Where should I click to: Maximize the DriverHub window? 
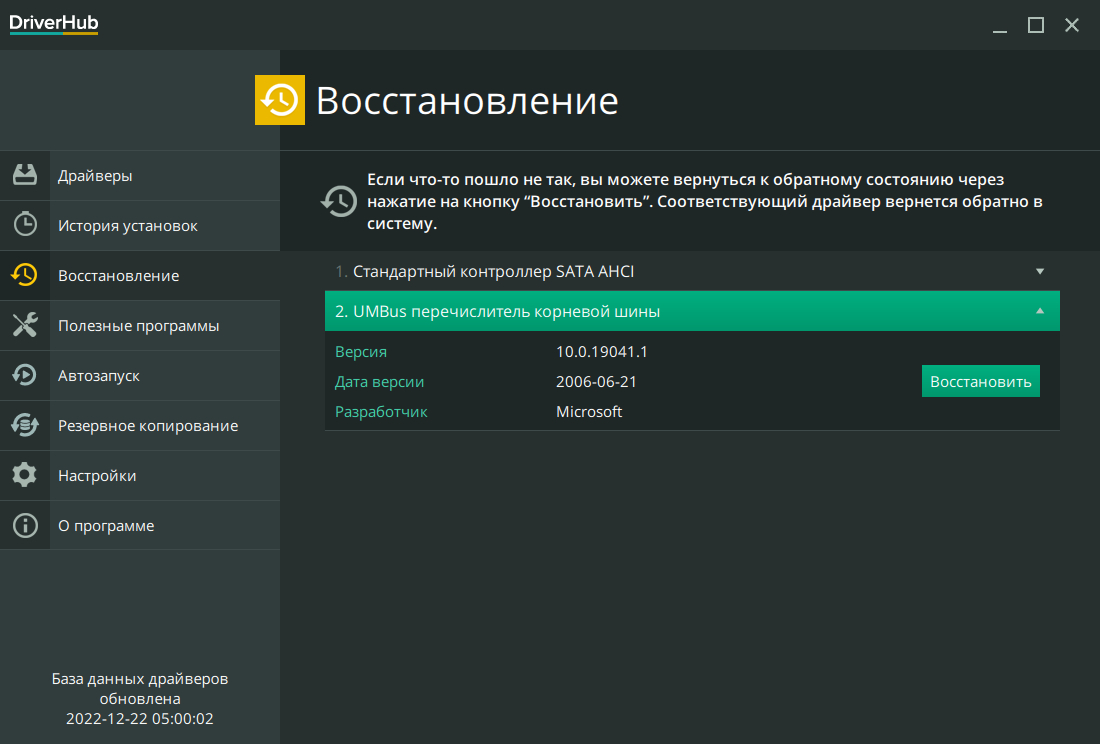point(1036,25)
